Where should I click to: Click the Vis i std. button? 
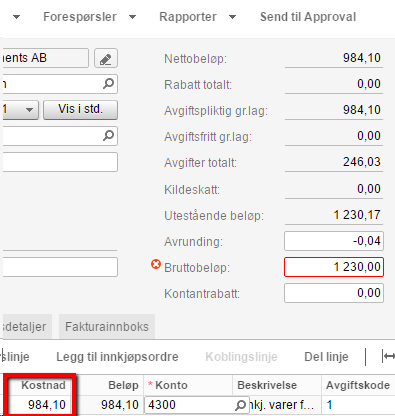(81, 109)
